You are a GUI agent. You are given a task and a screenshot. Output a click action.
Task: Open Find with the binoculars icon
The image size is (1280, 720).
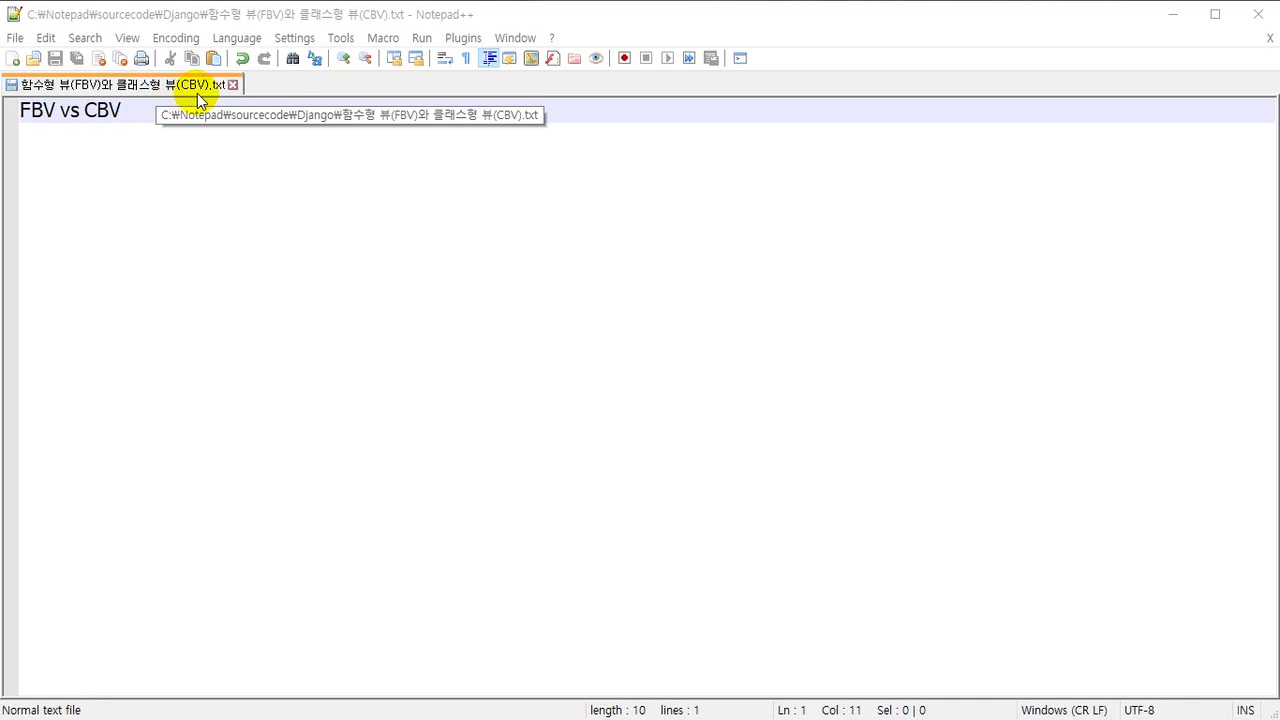[293, 58]
